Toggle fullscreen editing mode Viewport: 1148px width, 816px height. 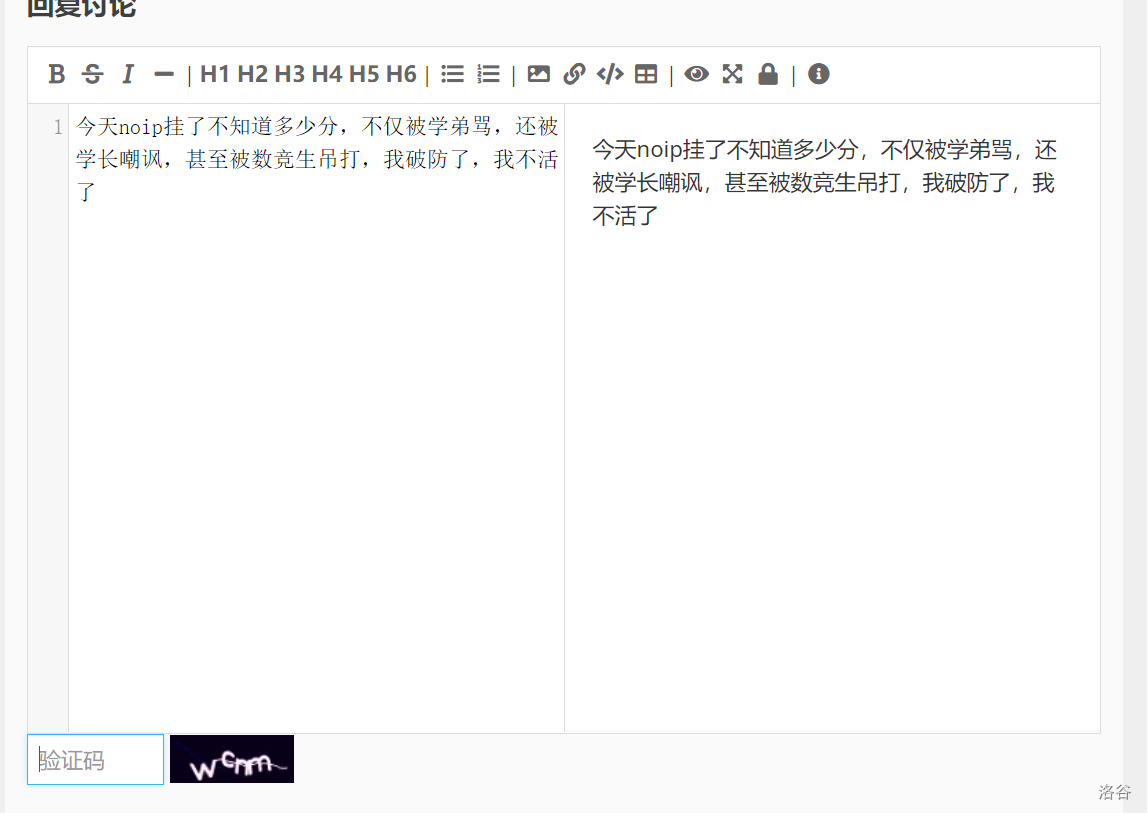pyautogui.click(x=733, y=74)
